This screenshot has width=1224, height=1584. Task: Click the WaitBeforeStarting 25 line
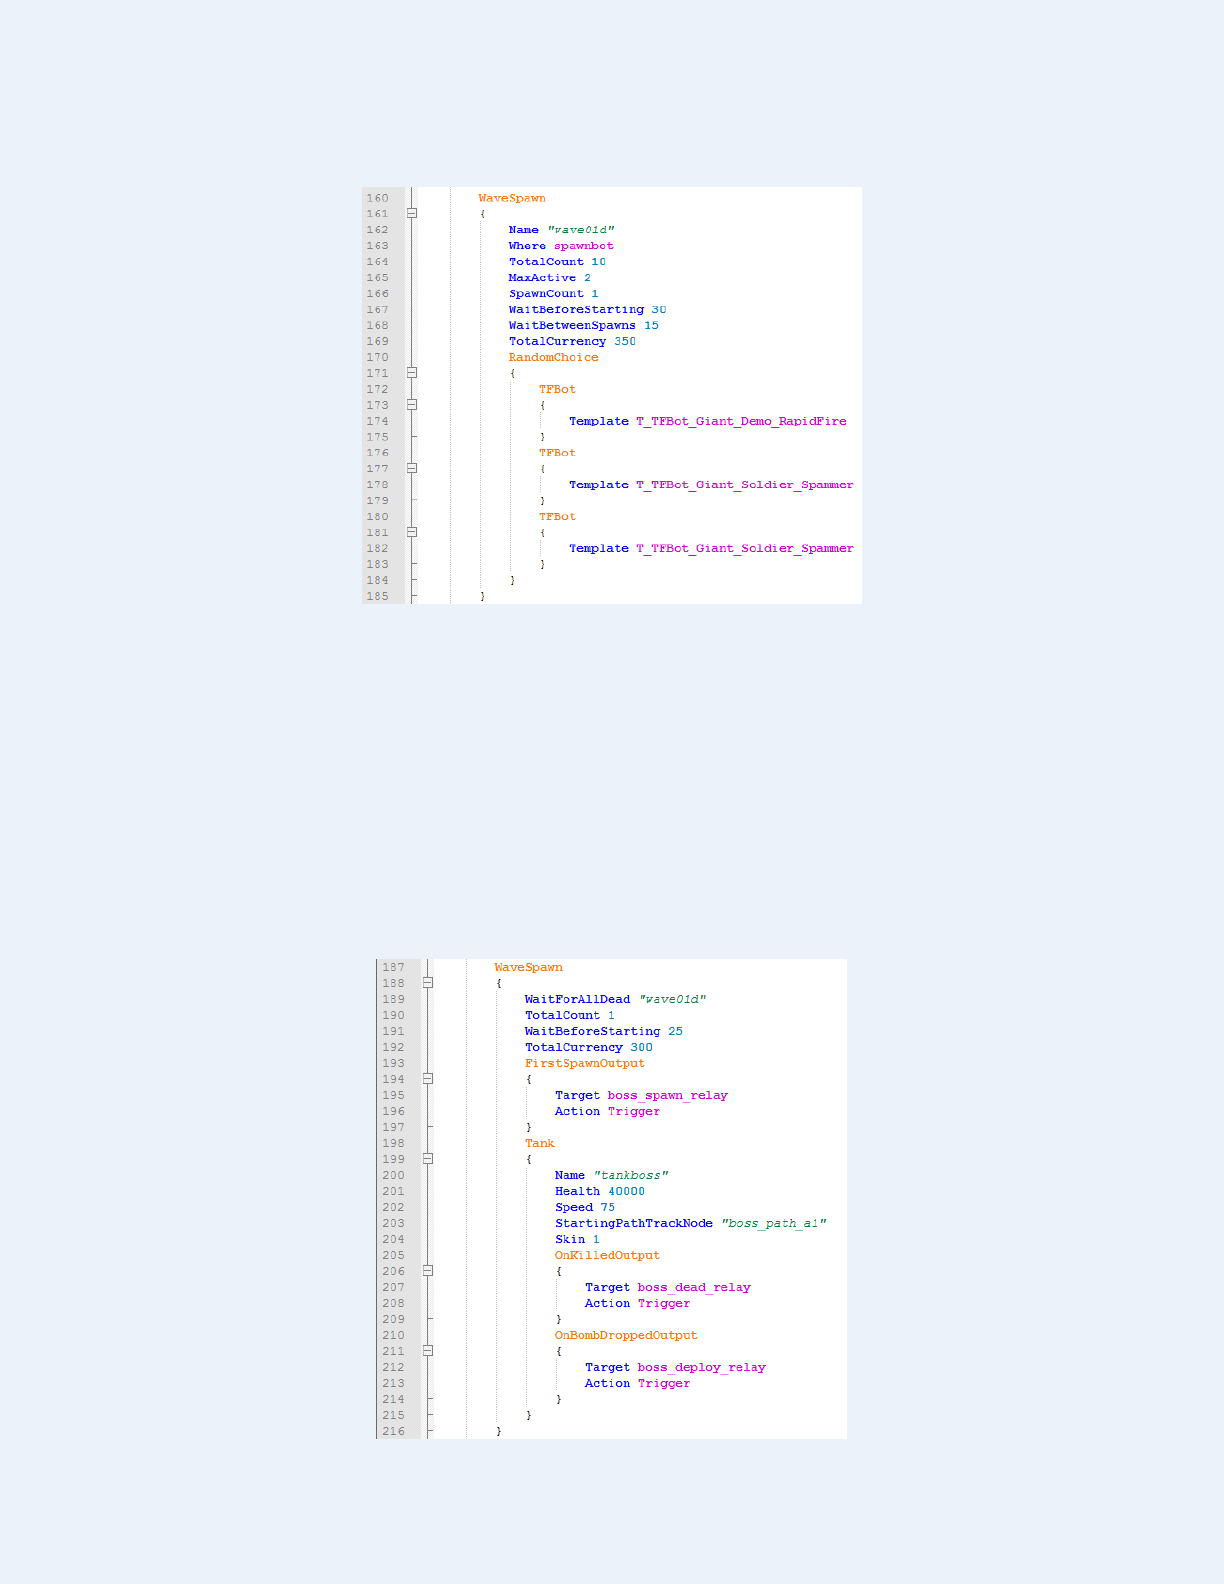604,1032
